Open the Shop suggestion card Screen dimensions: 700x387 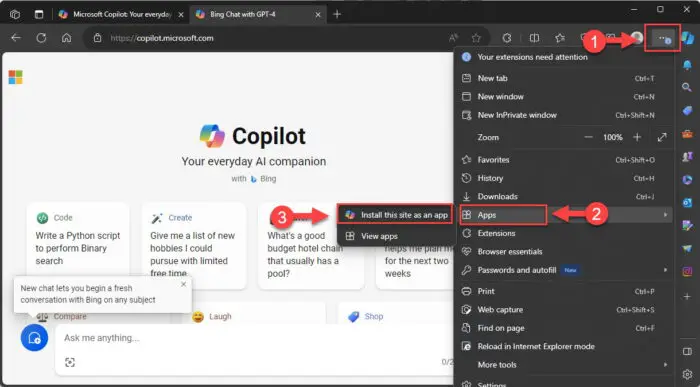click(395, 313)
